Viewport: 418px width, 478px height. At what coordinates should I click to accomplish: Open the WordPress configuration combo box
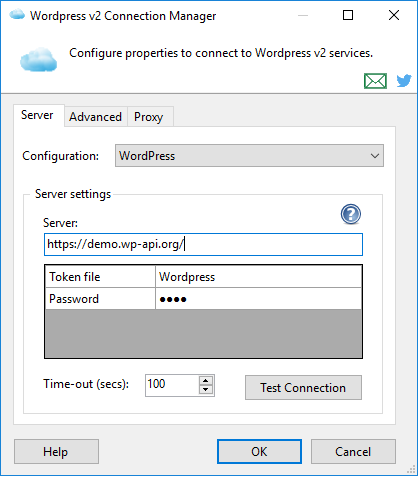249,156
